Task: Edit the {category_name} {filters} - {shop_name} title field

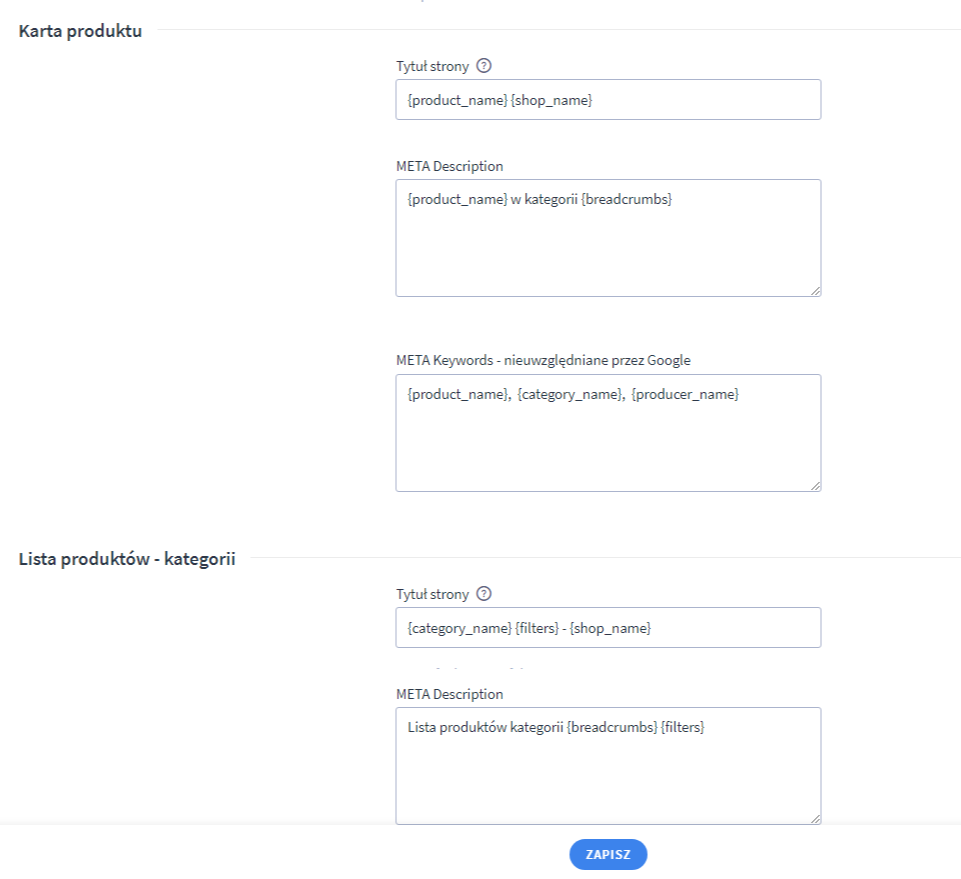Action: click(608, 628)
